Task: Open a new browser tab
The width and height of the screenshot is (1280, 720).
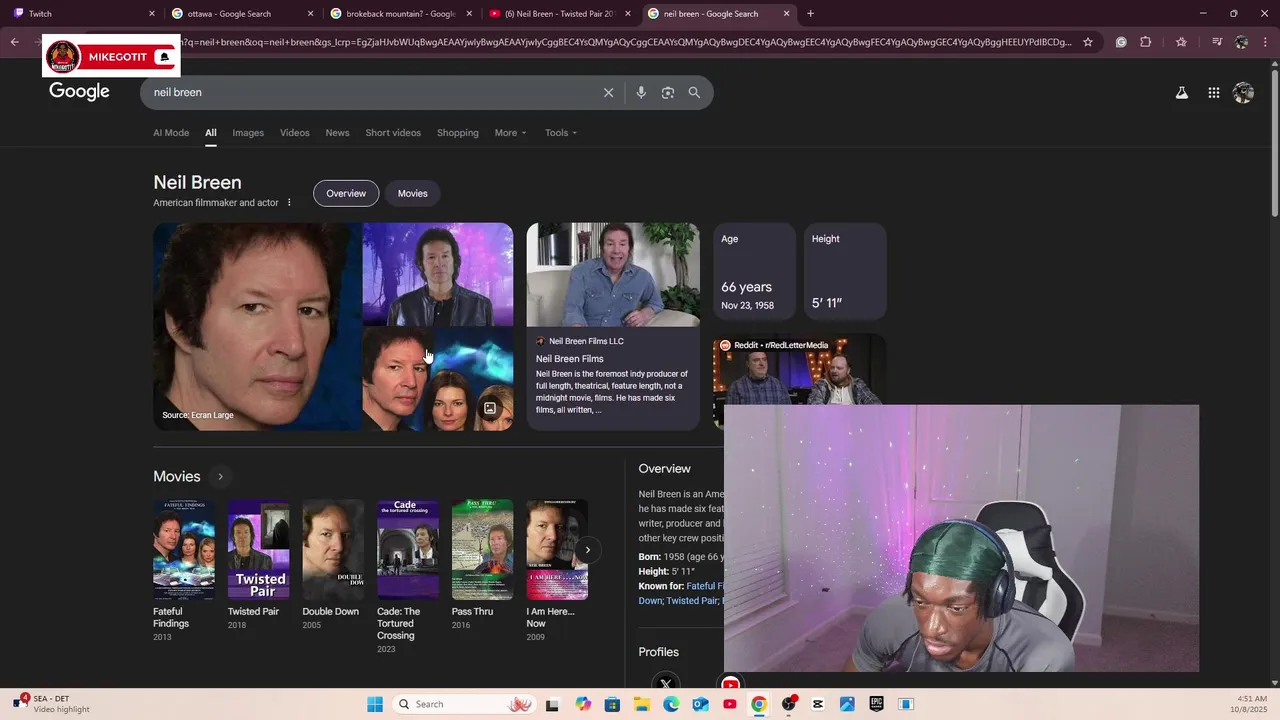Action: tap(810, 14)
